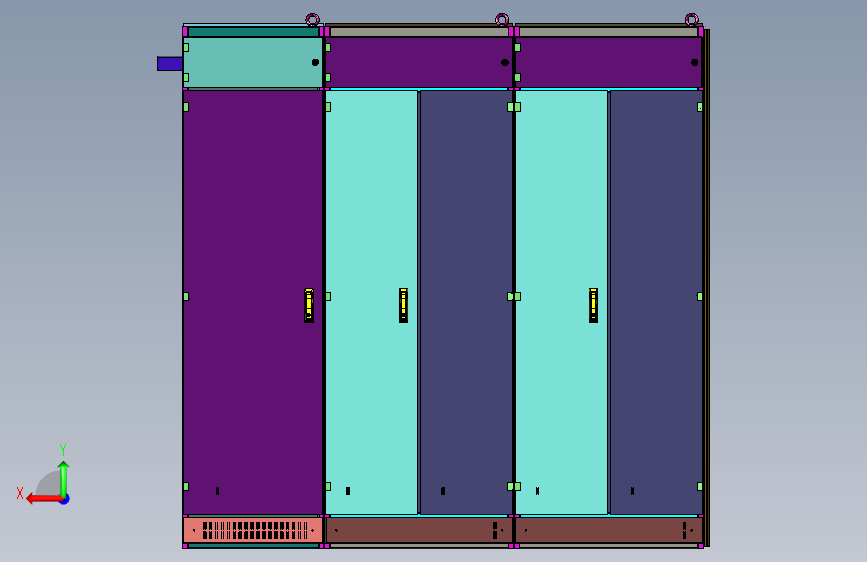
Task: Select the lifting eye bolt above the teal cabinet
Action: click(312, 20)
